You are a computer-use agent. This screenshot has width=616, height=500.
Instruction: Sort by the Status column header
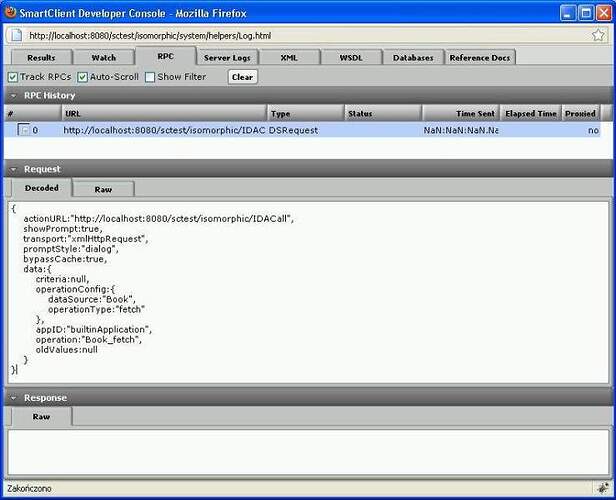[383, 114]
